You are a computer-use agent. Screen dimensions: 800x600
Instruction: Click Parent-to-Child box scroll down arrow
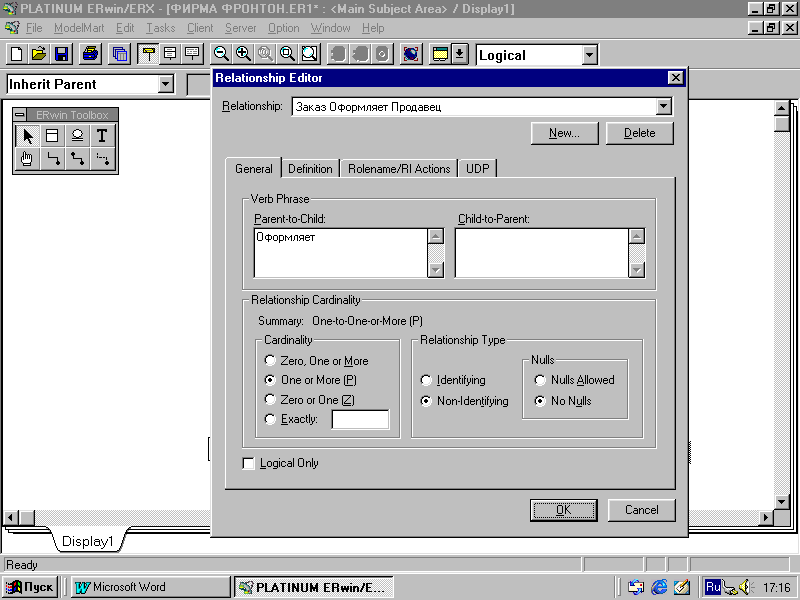point(436,270)
